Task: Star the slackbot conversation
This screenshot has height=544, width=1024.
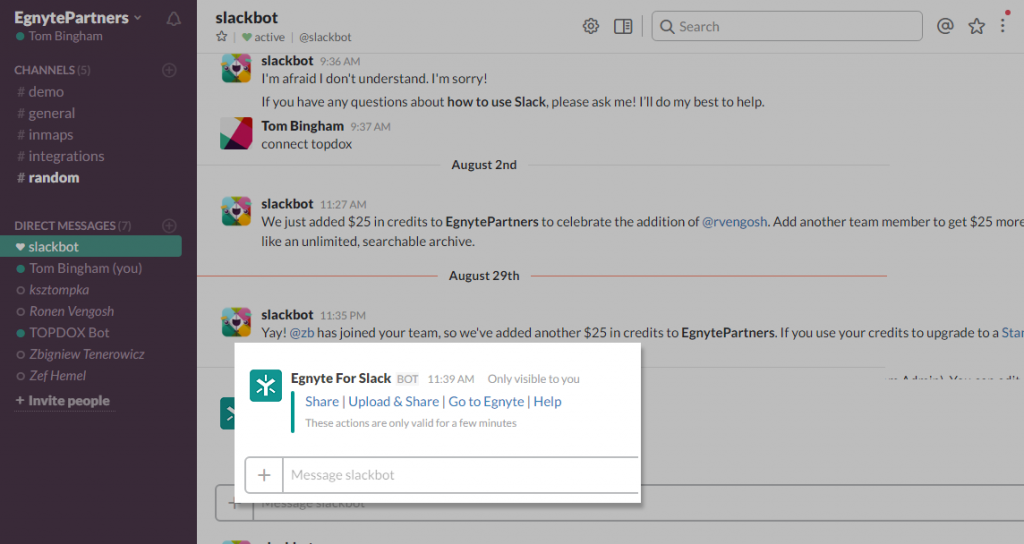Action: click(222, 37)
